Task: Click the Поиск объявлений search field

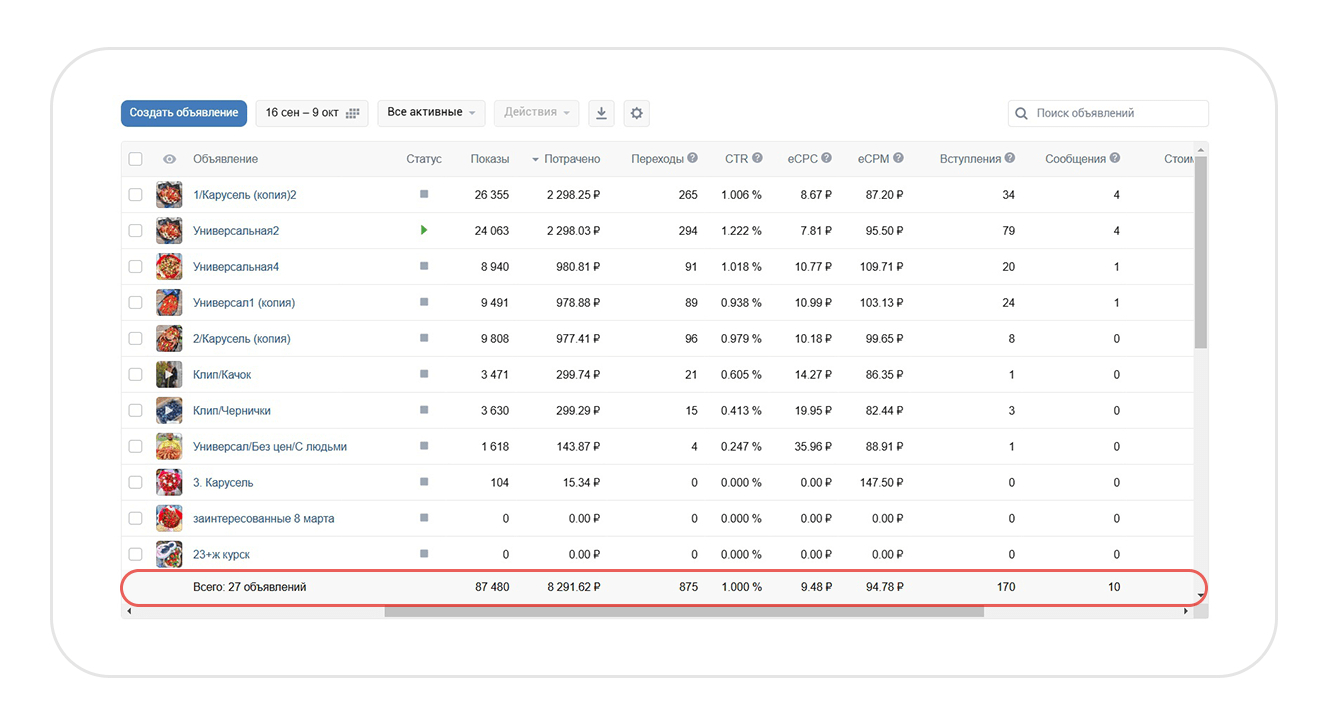Action: [1115, 113]
